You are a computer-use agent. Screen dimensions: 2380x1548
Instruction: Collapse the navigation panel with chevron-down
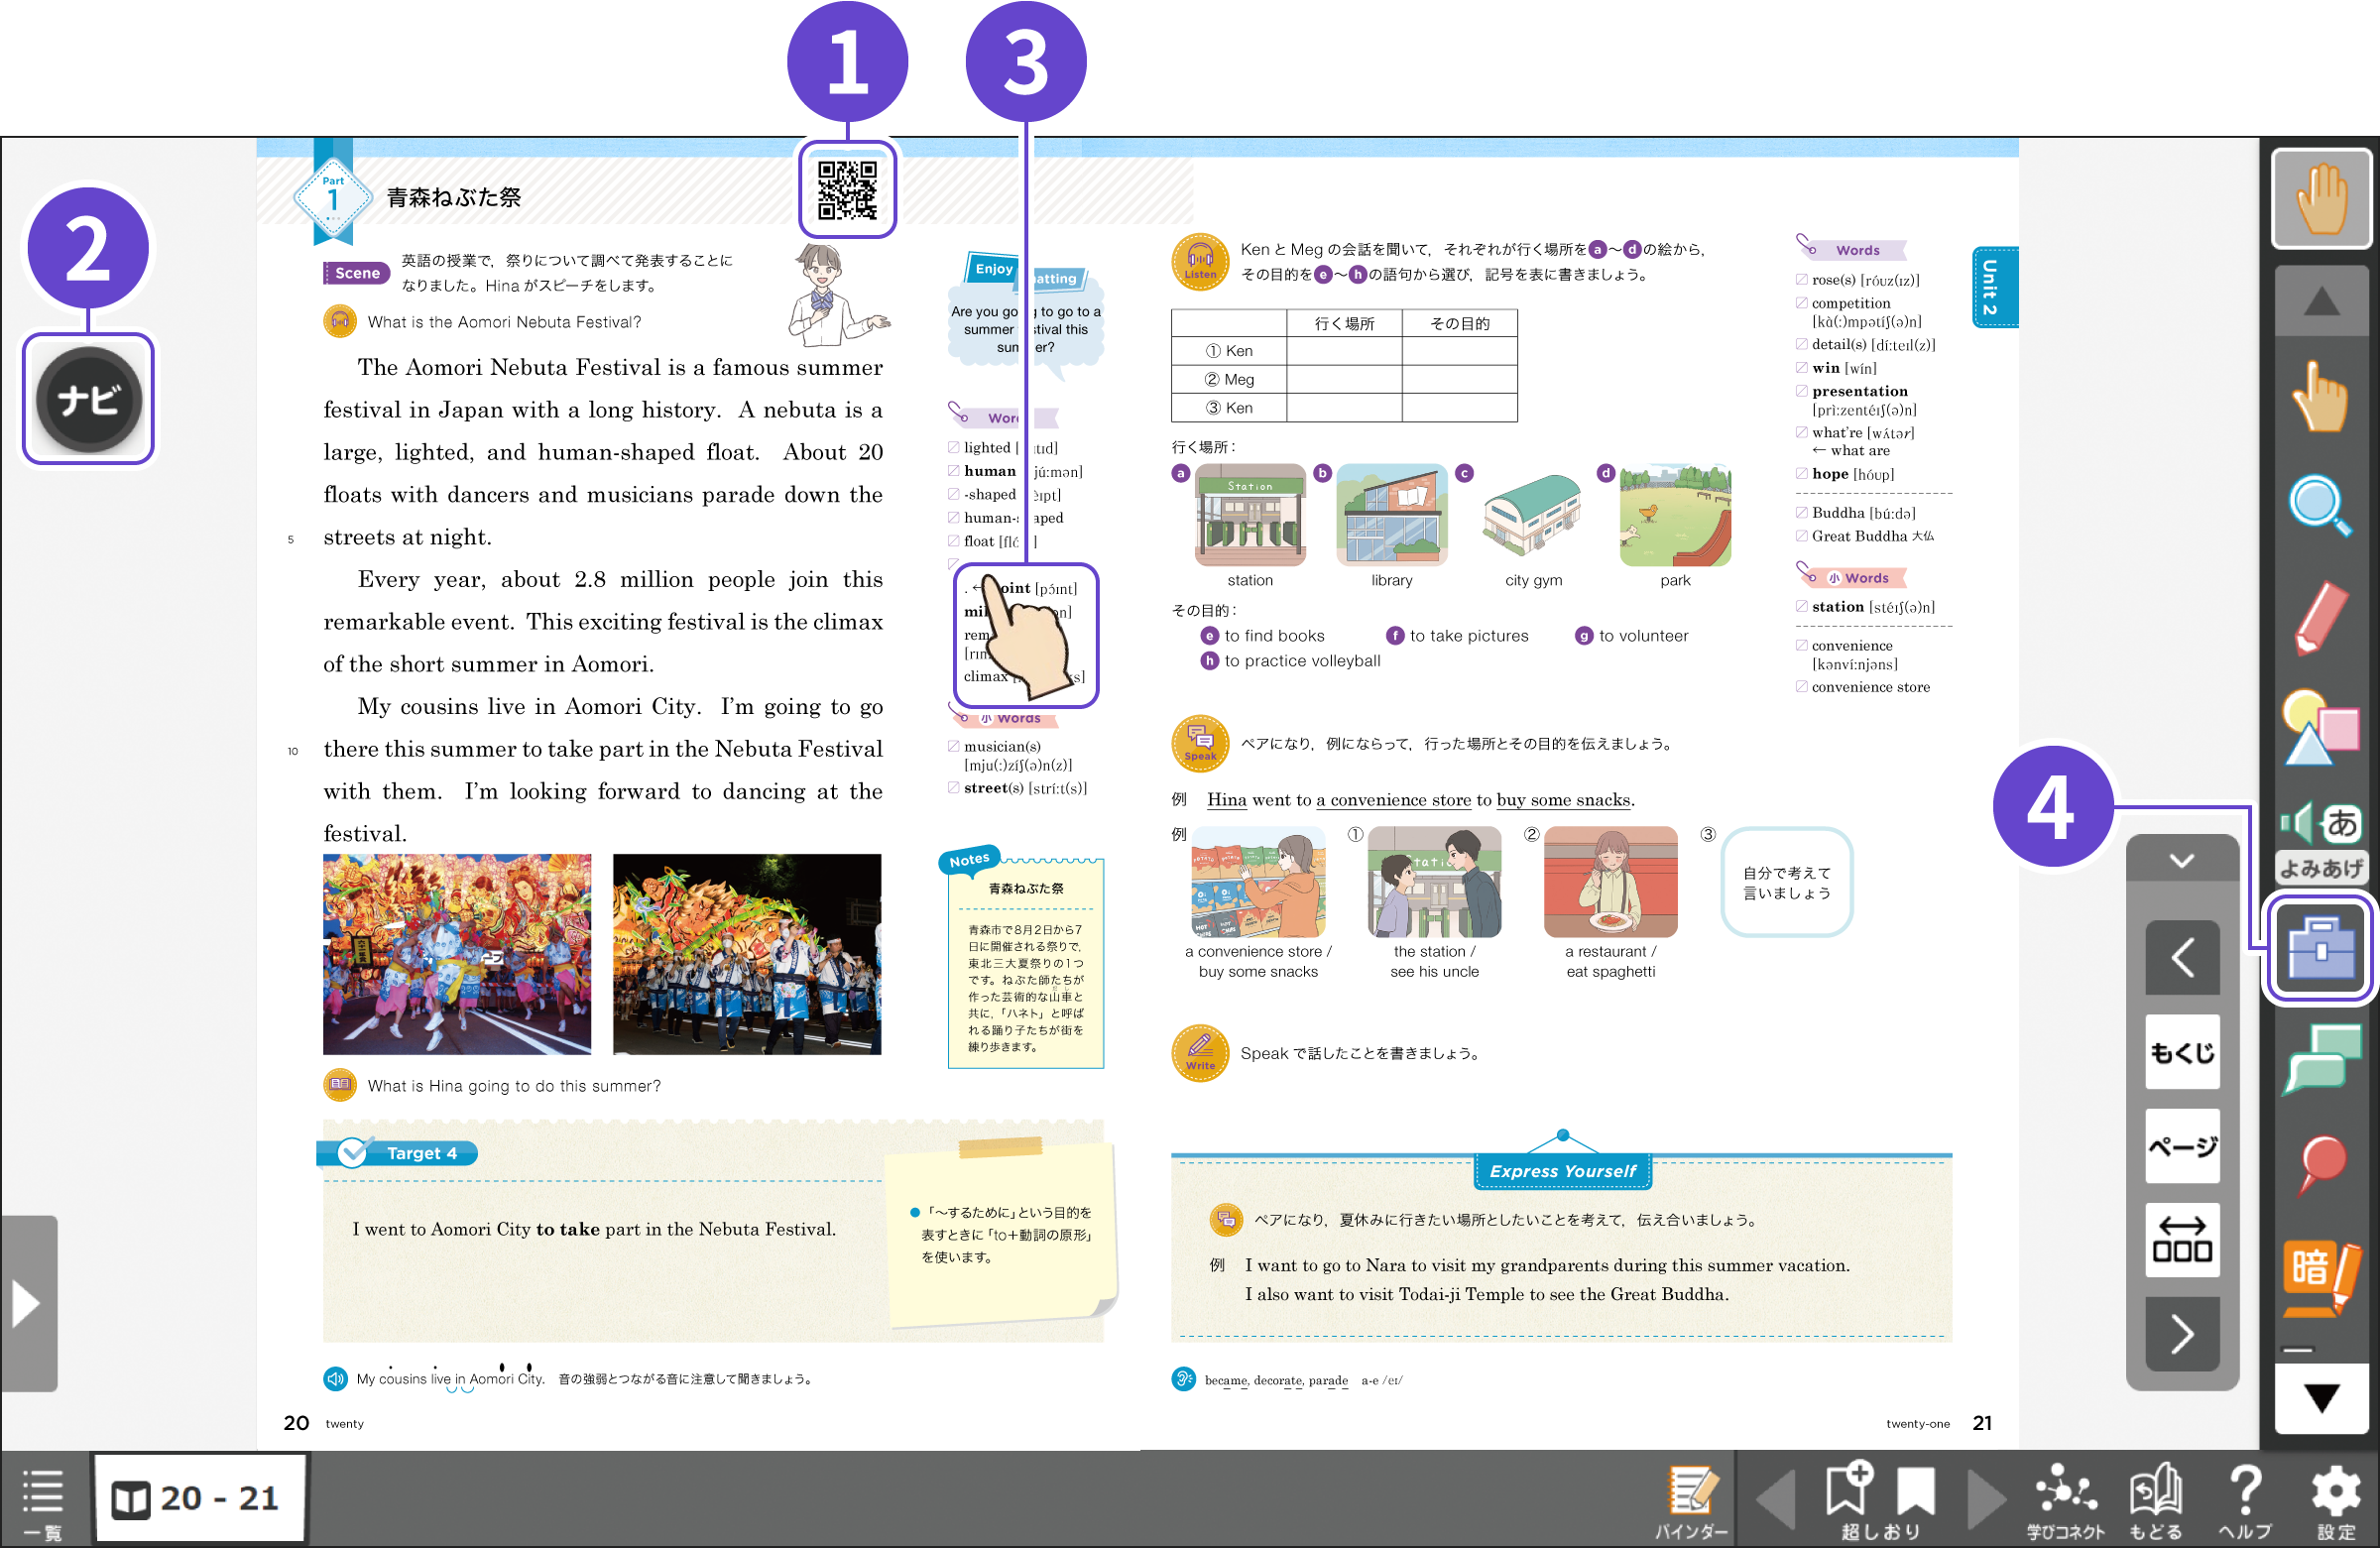pos(2181,861)
